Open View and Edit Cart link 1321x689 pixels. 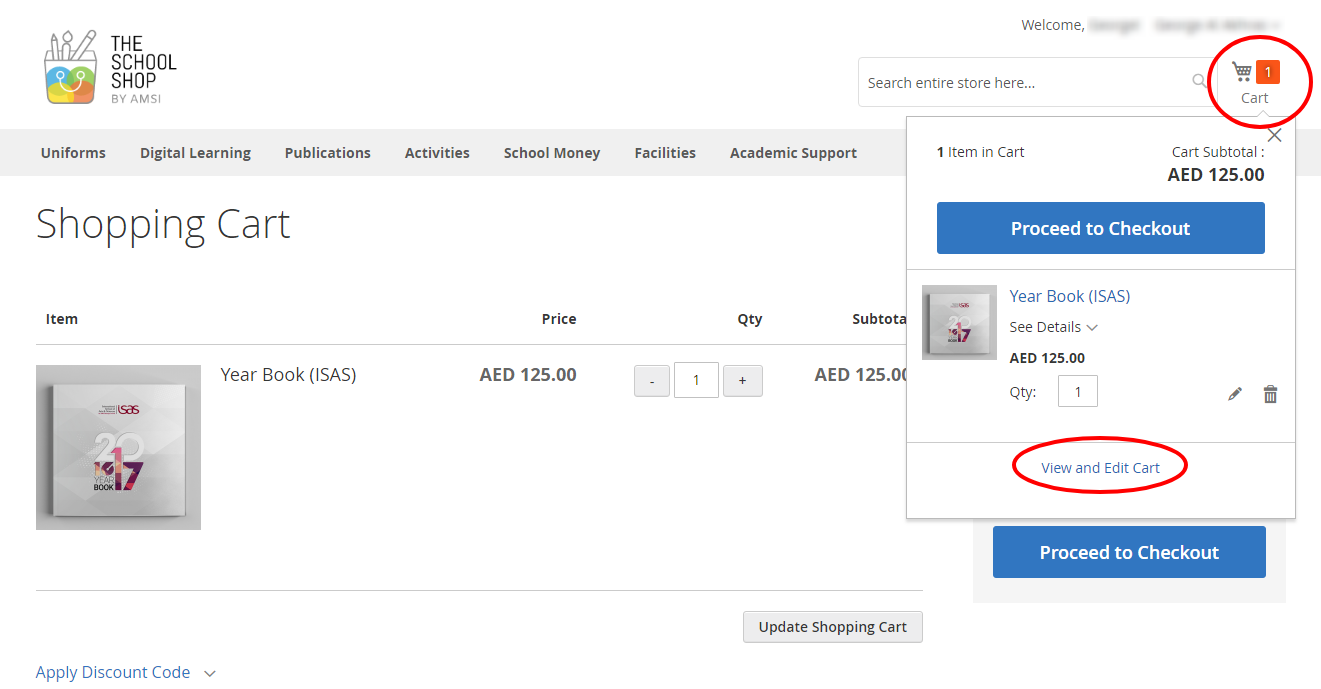[1099, 466]
